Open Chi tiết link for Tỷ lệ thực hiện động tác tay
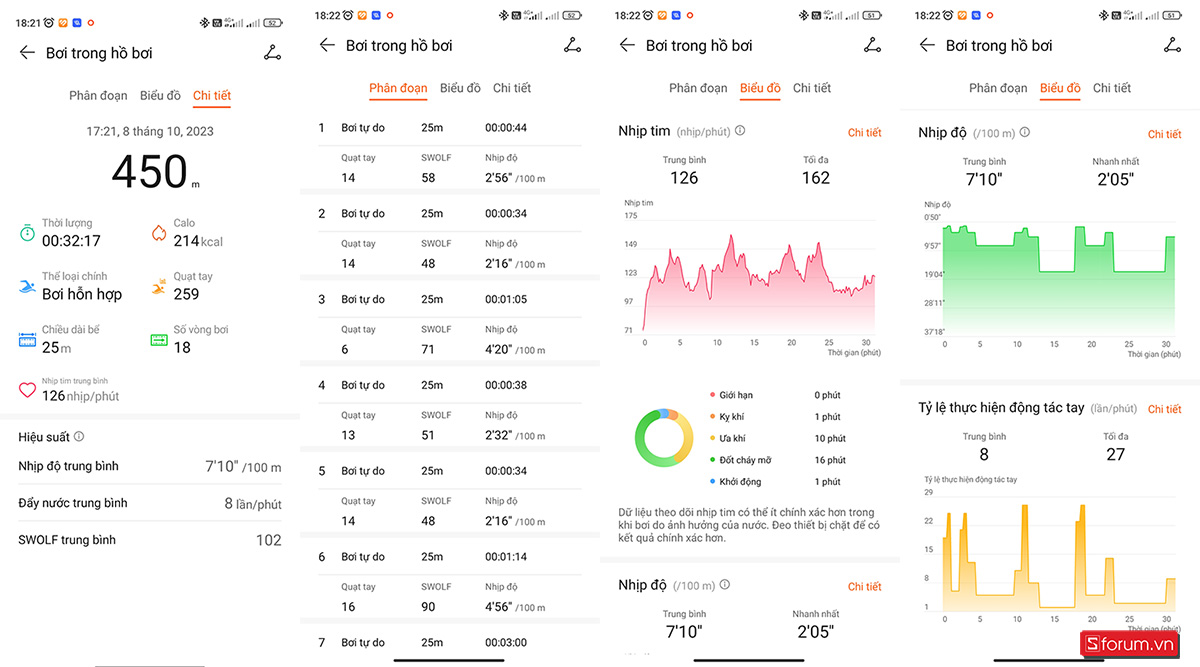This screenshot has height=667, width=1200. (x=1164, y=409)
